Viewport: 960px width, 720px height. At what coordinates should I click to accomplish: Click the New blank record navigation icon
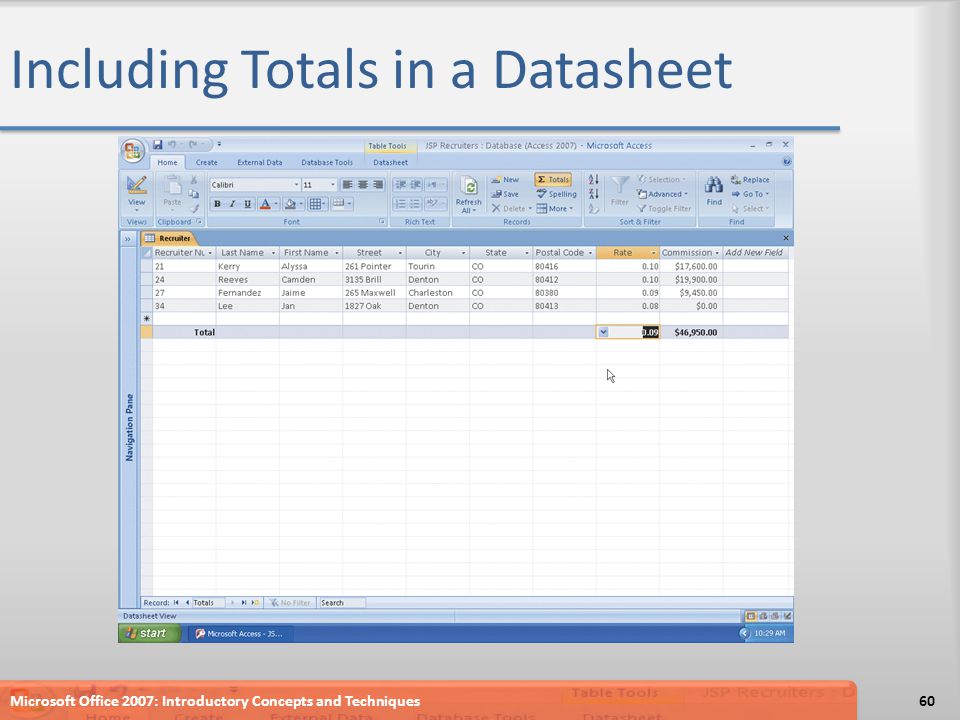pos(255,603)
